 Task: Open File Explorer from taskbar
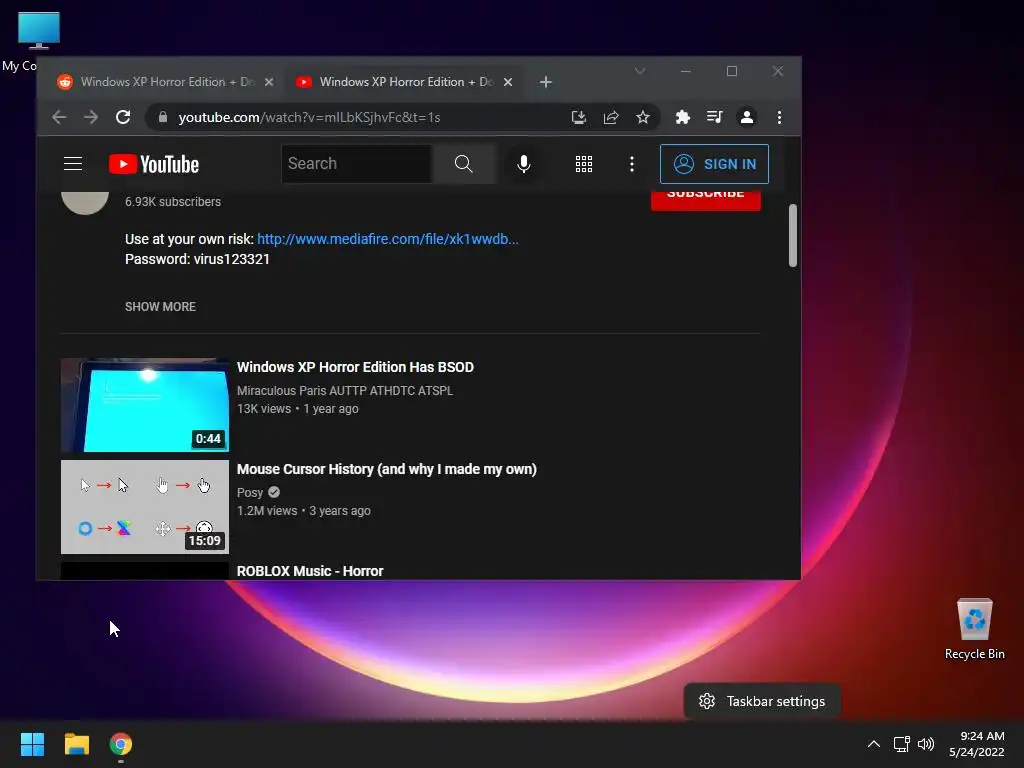(x=76, y=744)
